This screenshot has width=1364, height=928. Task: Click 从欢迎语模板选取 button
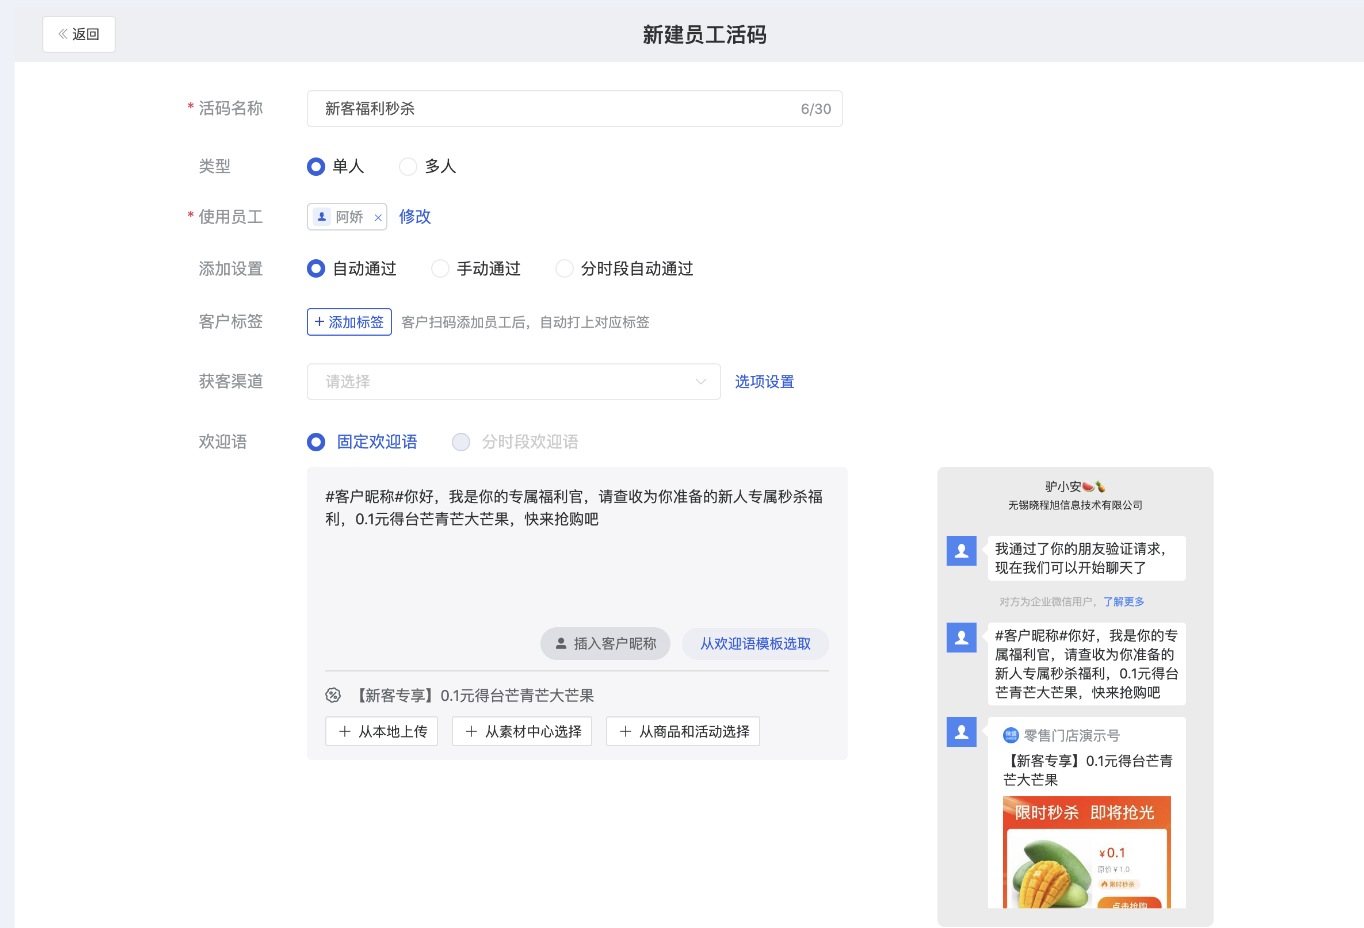point(755,644)
